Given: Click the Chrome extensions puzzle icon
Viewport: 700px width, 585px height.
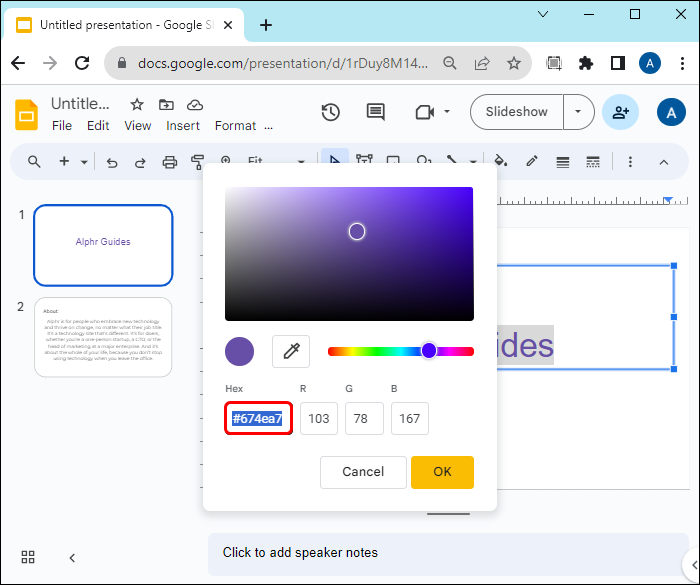Looking at the screenshot, I should coord(586,63).
